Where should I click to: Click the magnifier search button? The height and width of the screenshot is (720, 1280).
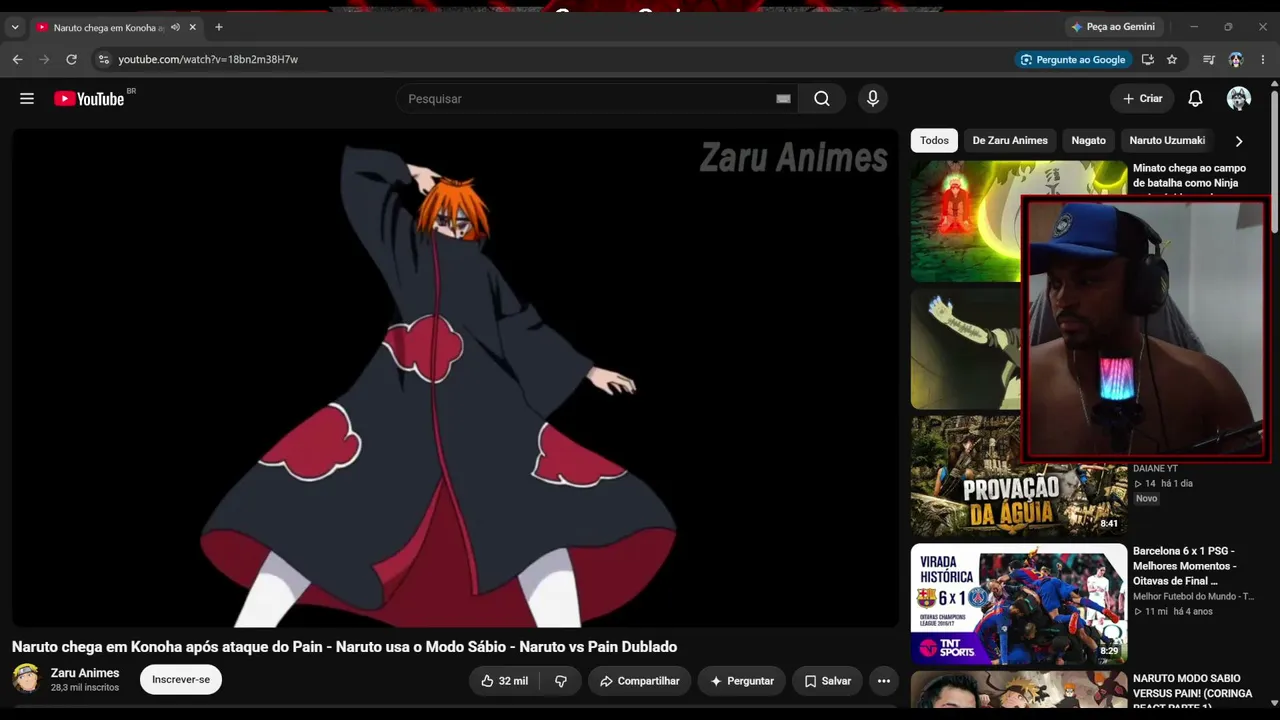click(x=822, y=99)
